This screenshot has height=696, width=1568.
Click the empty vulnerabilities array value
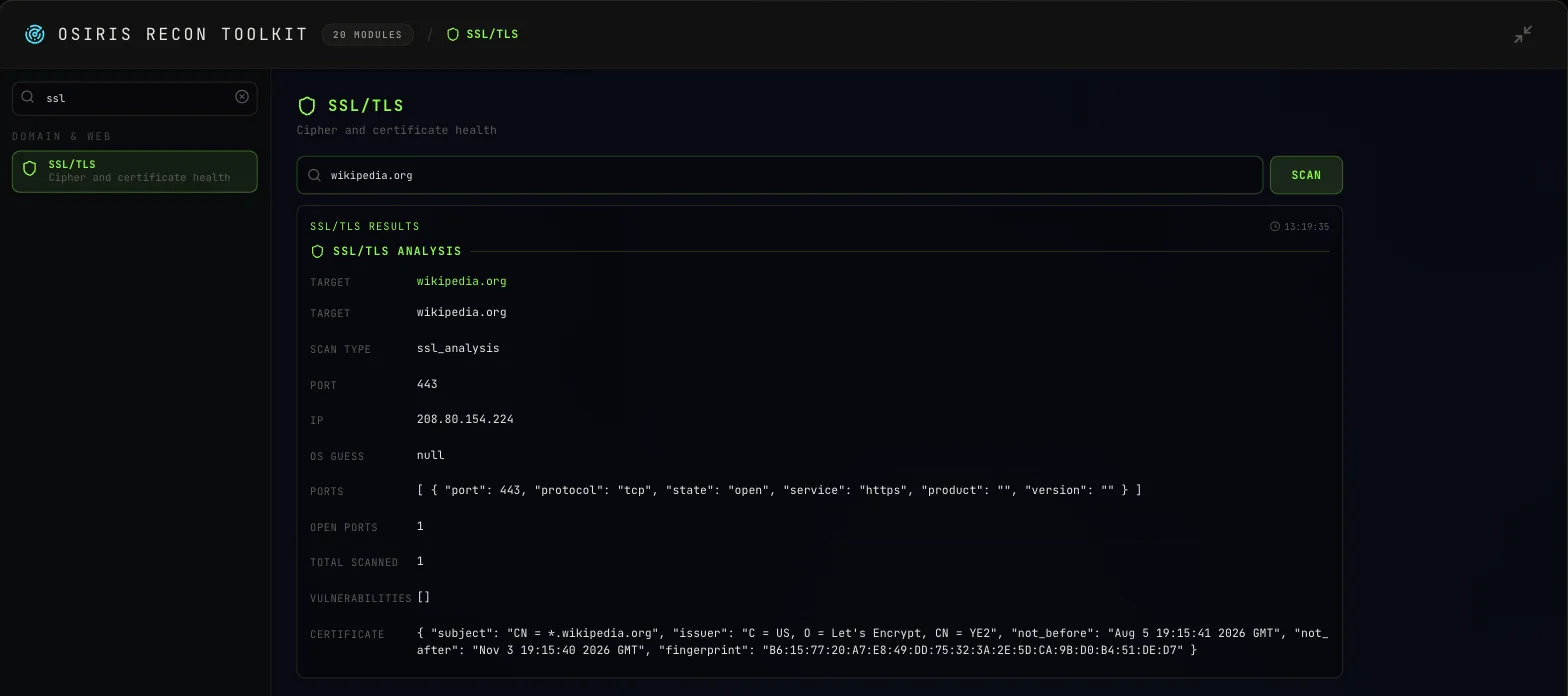(424, 597)
